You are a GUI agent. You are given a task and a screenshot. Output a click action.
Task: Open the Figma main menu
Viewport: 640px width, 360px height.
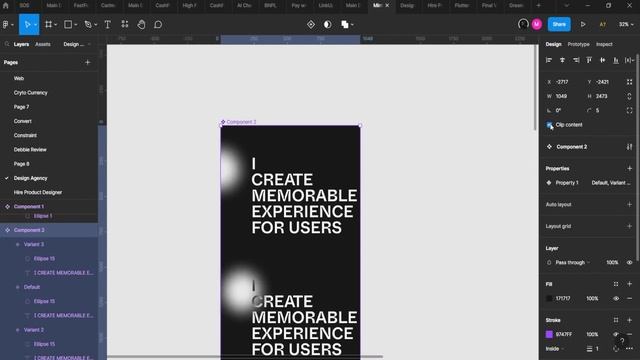[x=6, y=24]
